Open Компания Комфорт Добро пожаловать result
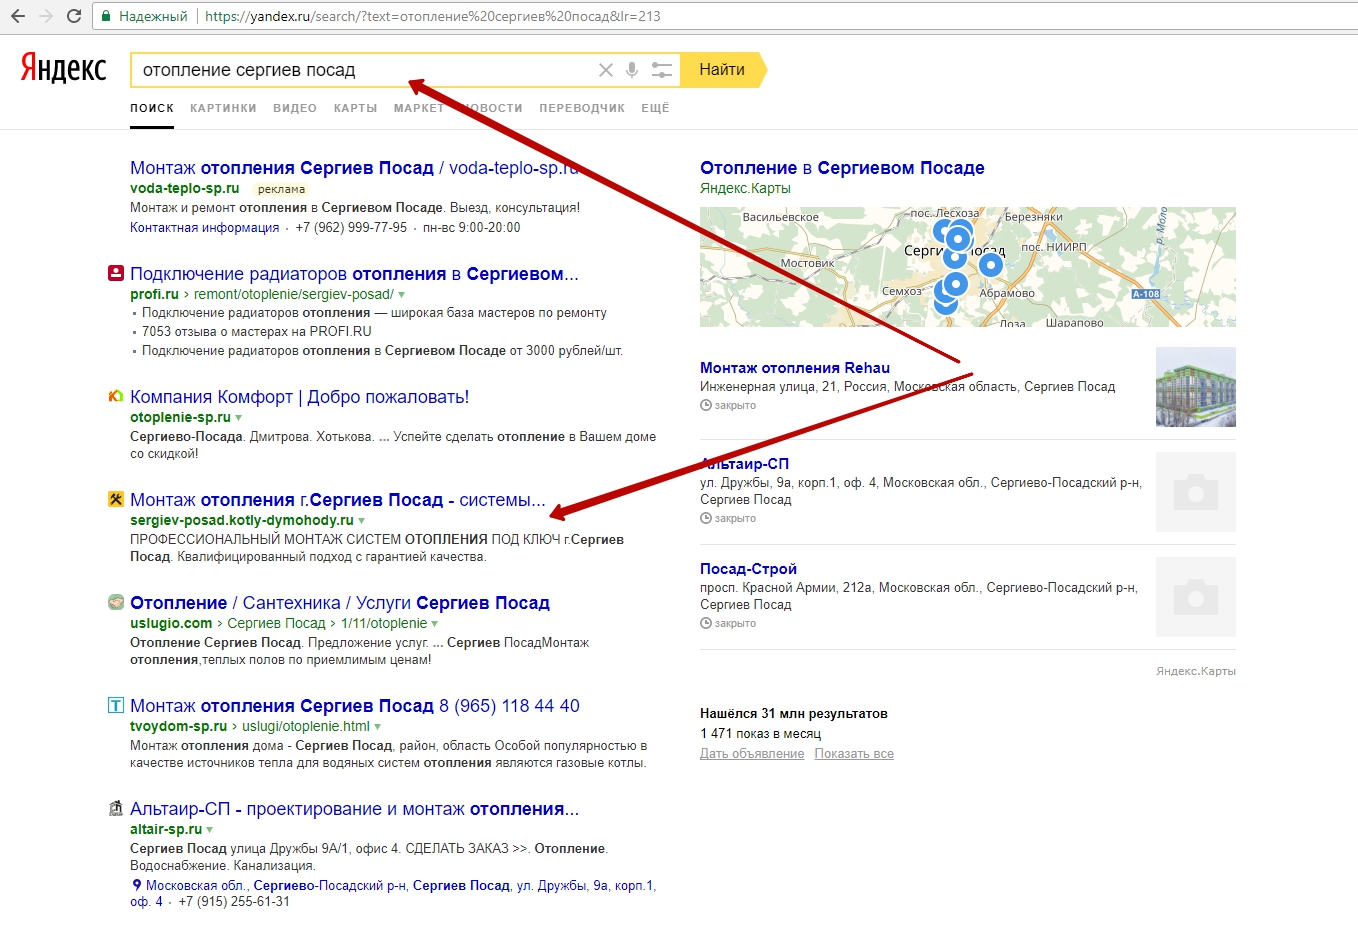The image size is (1358, 930). coord(299,397)
